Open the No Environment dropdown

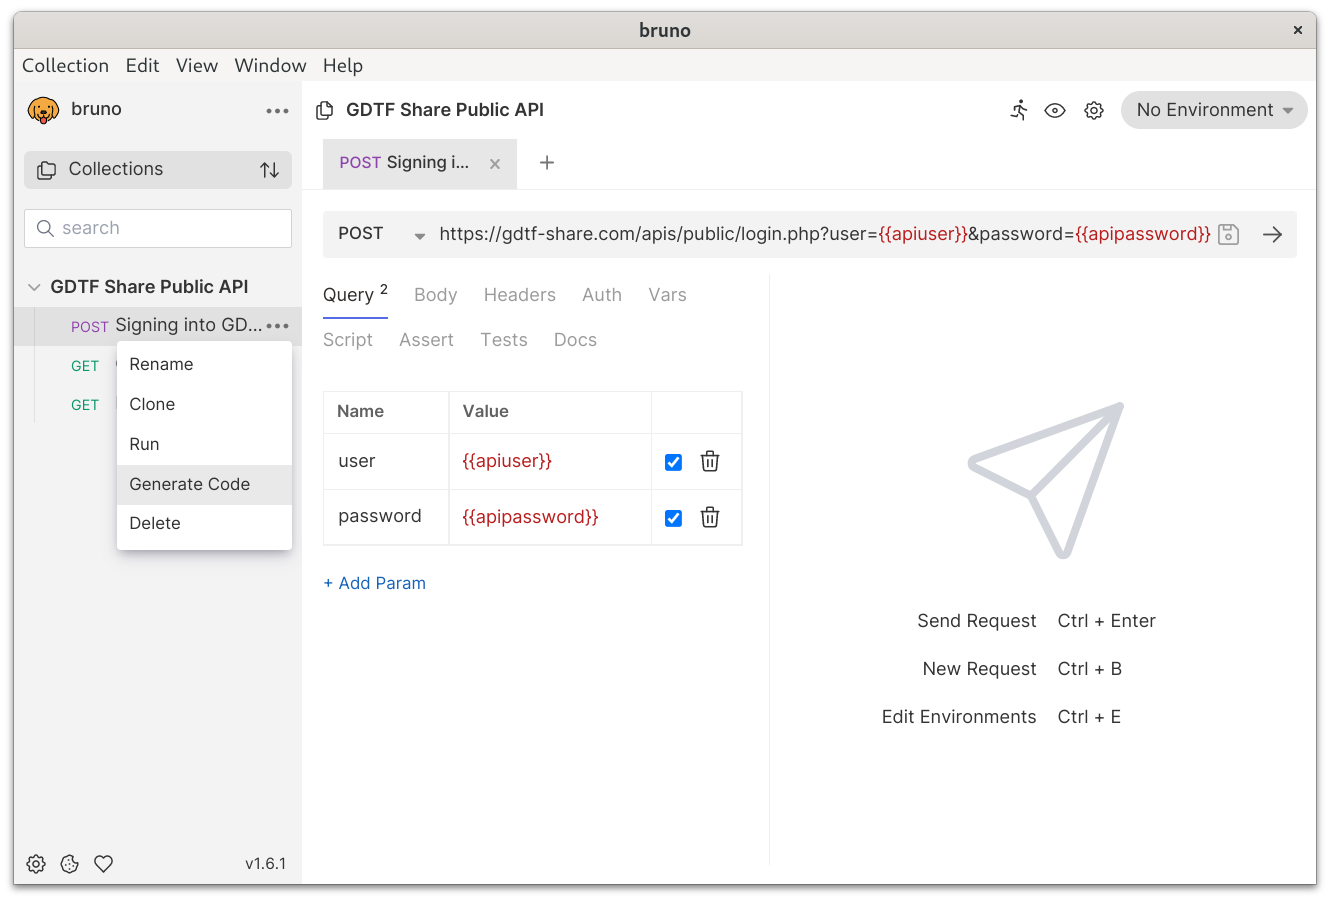point(1214,110)
